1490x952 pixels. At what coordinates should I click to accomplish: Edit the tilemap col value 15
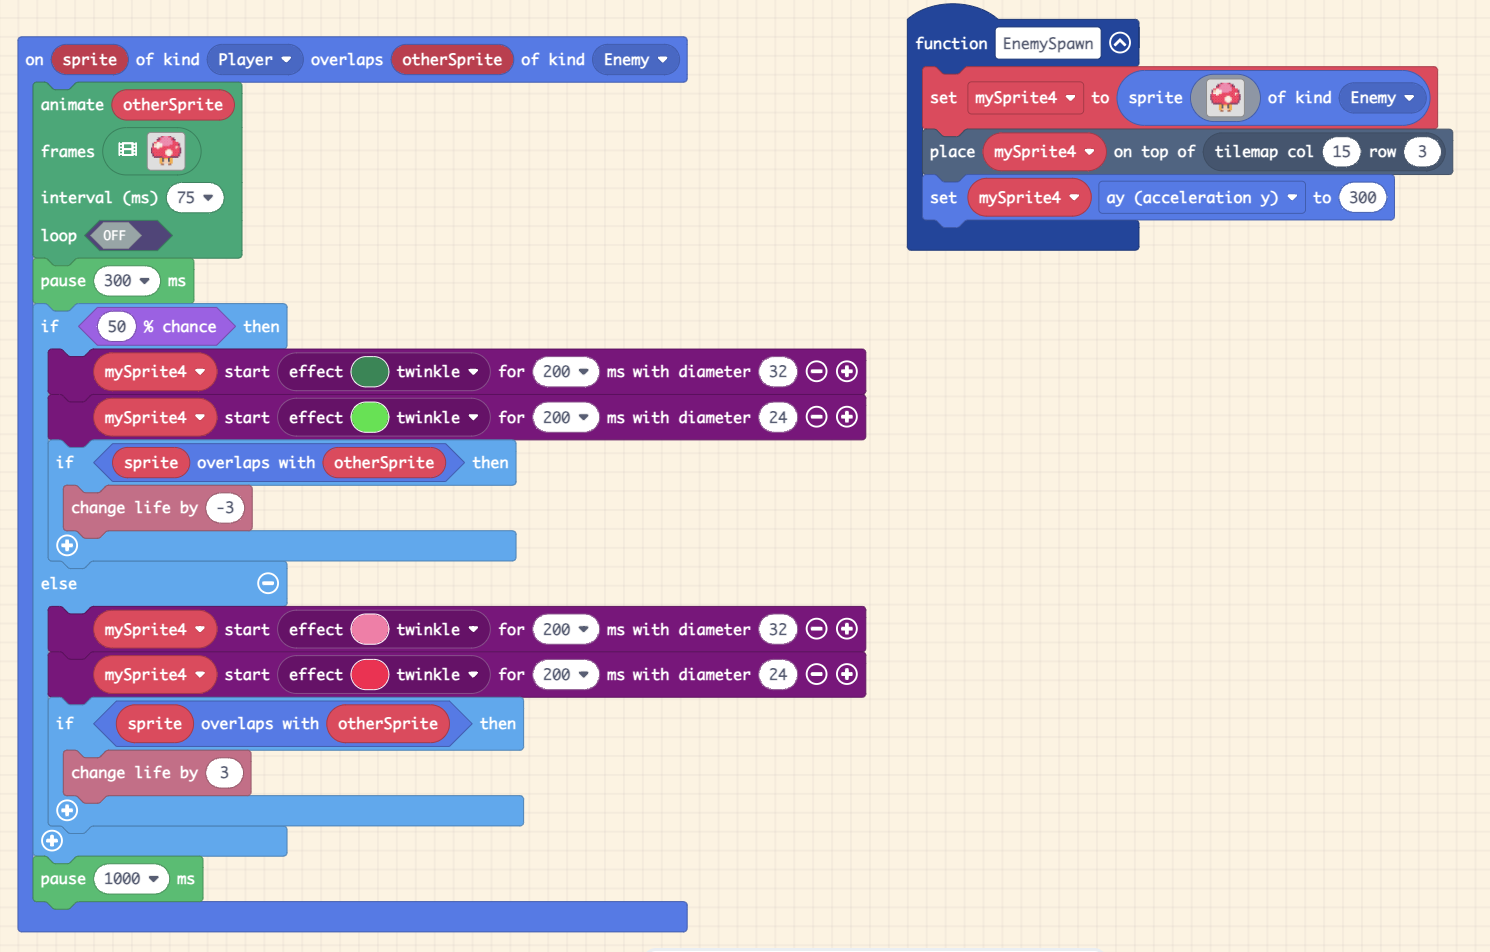coord(1341,152)
